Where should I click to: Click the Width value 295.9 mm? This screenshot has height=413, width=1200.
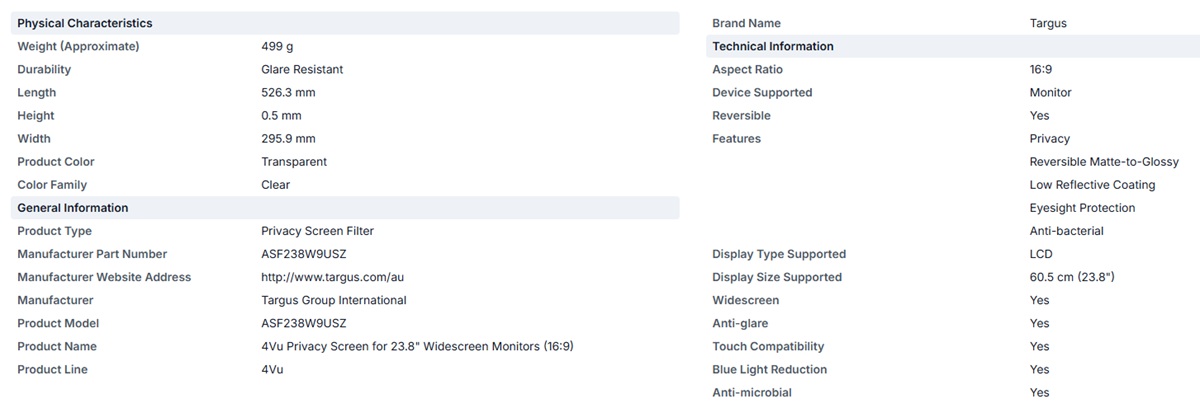[288, 138]
